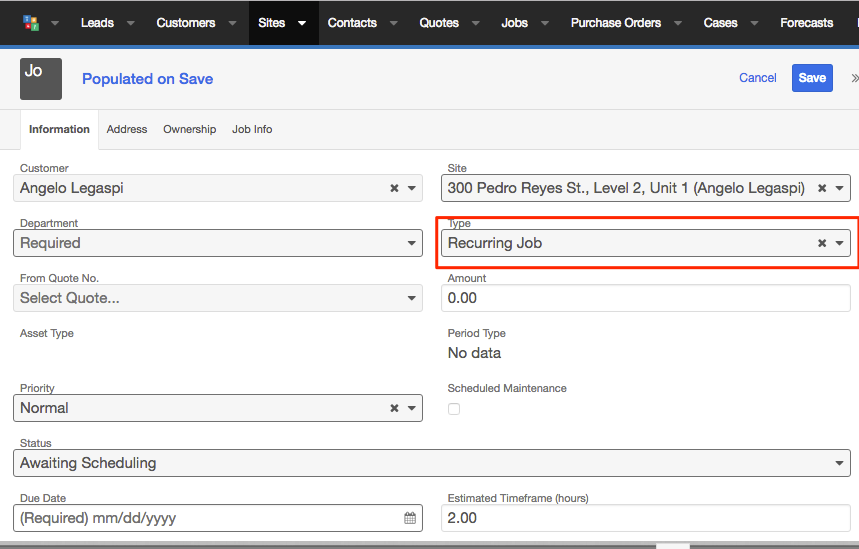Expand the Sites dropdown arrow
The image size is (859, 549).
point(302,23)
